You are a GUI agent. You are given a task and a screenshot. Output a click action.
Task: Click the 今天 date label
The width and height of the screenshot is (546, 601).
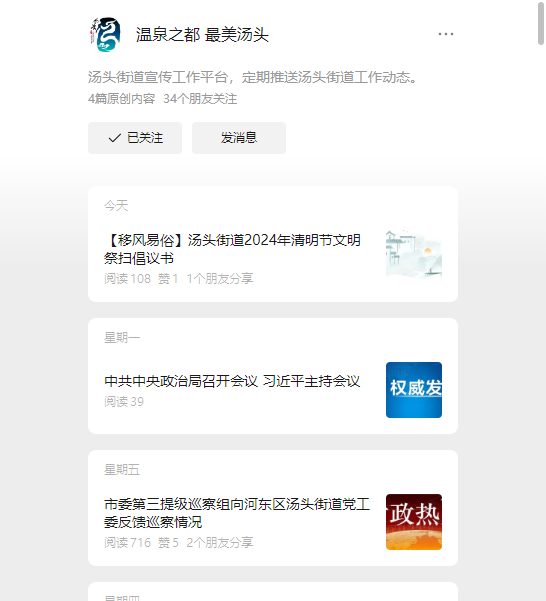116,206
